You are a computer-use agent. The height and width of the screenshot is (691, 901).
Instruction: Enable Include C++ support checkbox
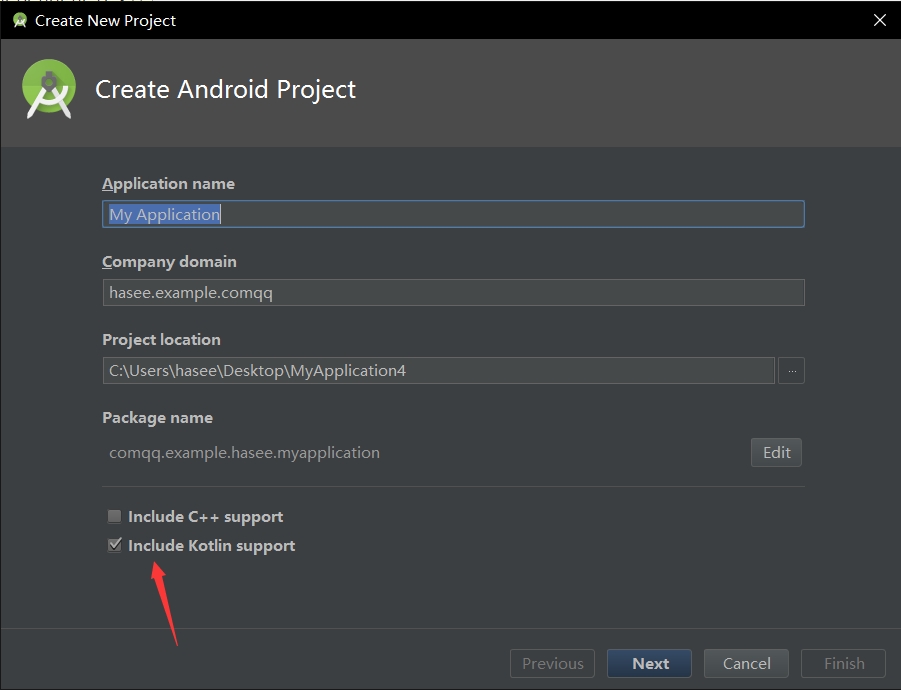[114, 516]
